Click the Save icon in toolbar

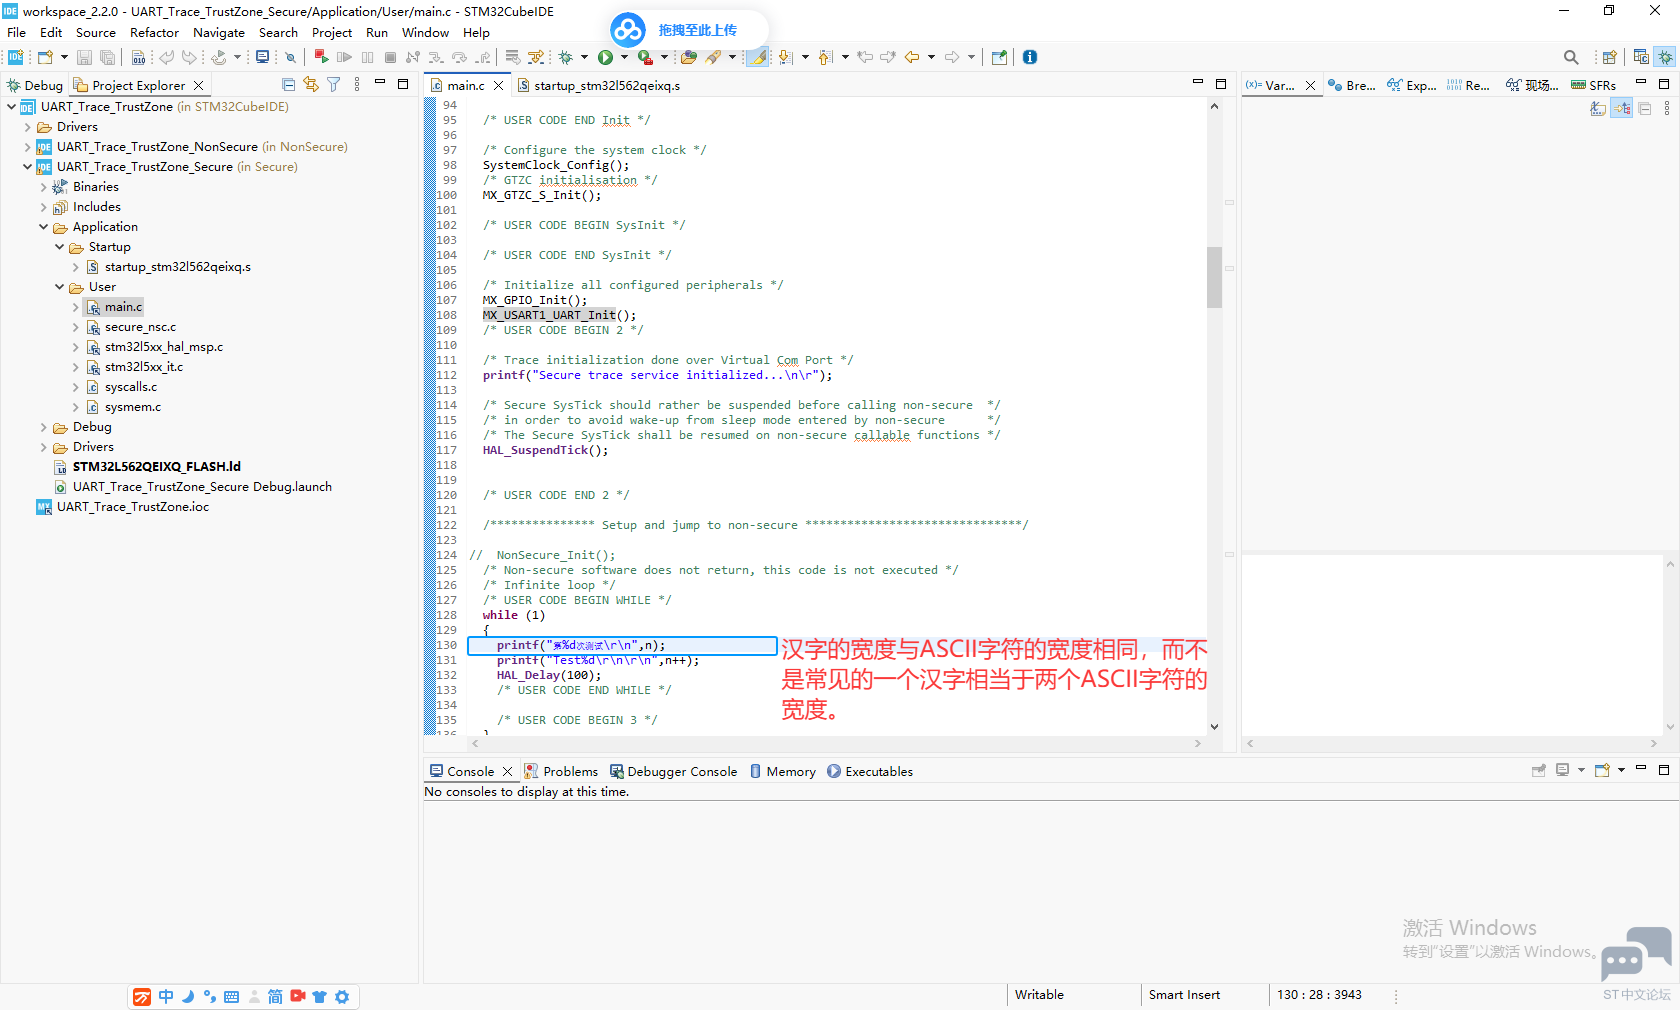[x=85, y=57]
